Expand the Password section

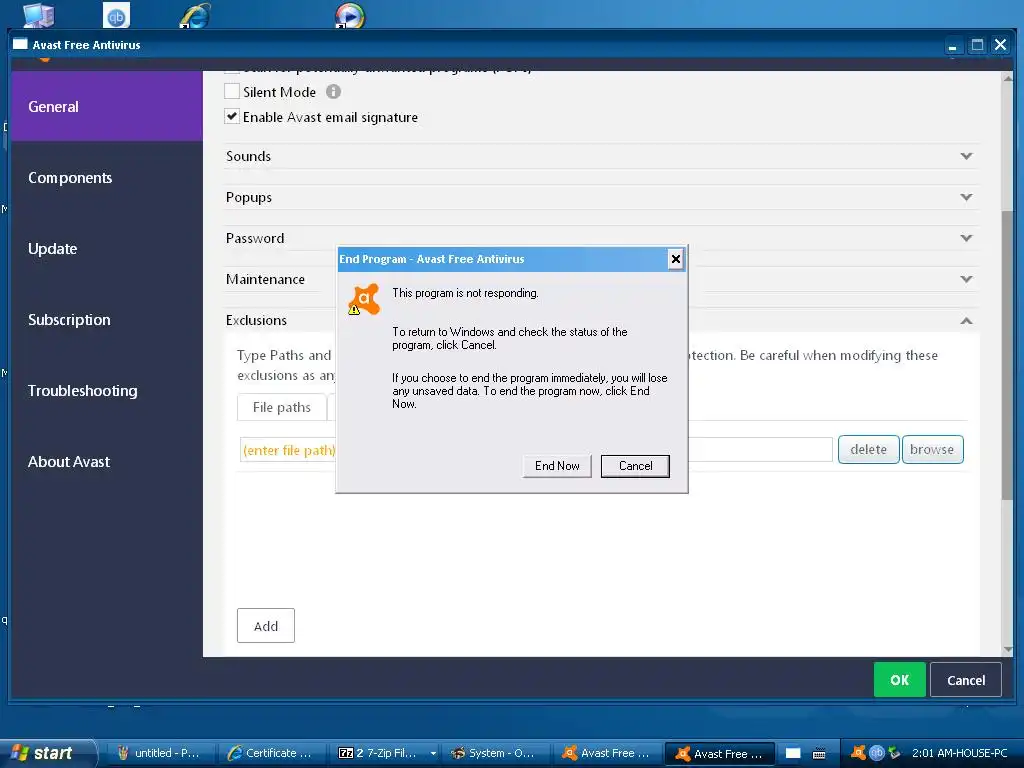pyautogui.click(x=601, y=238)
